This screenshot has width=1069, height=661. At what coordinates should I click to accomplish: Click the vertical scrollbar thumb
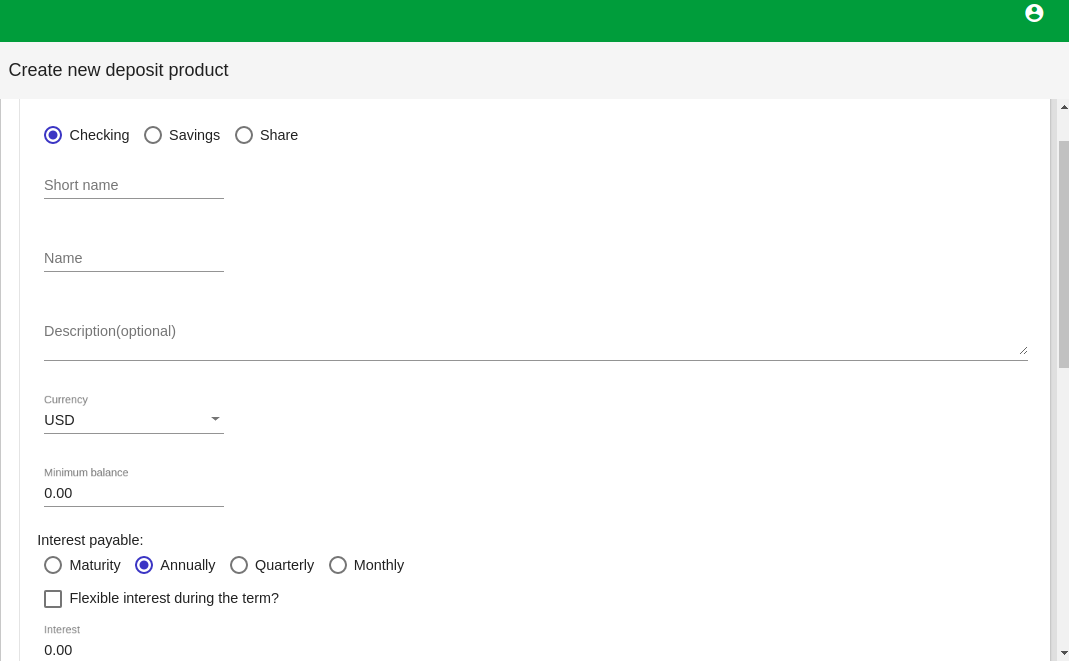pos(1064,255)
